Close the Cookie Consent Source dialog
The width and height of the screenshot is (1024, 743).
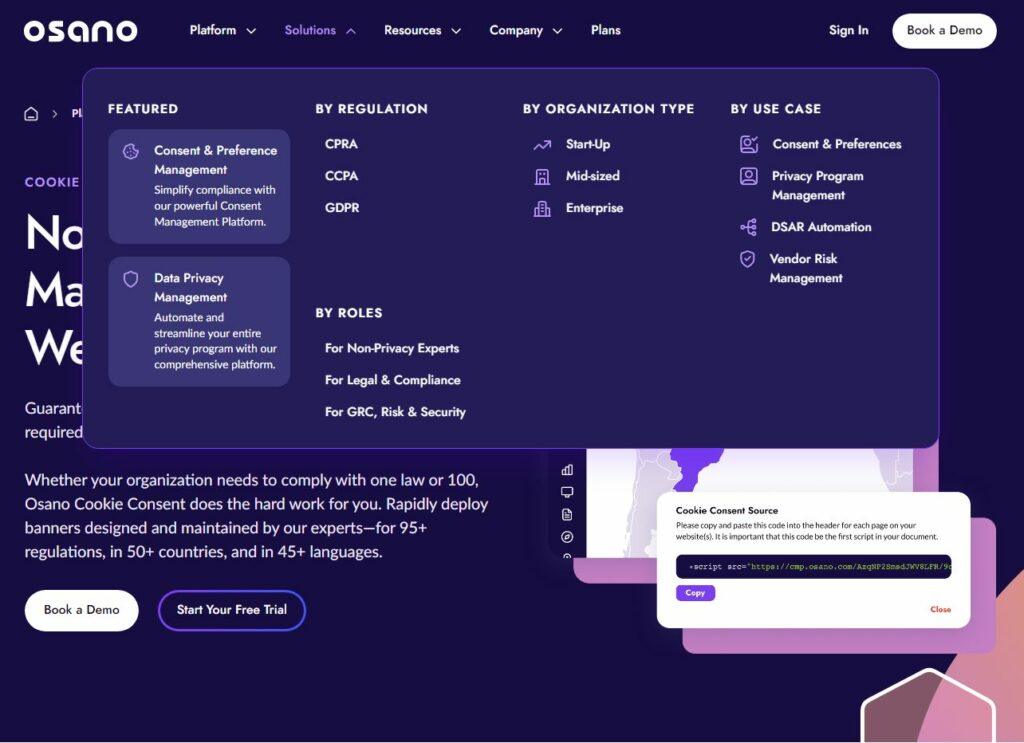pyautogui.click(x=940, y=610)
